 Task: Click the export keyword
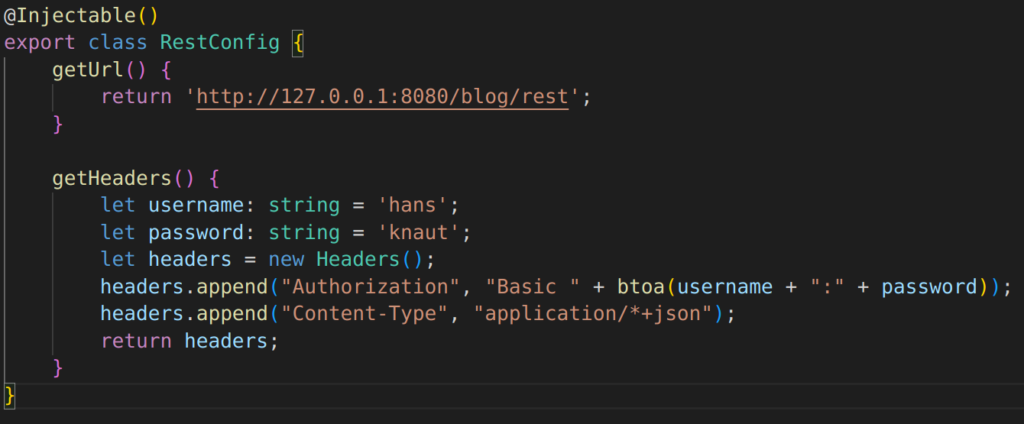[40, 42]
